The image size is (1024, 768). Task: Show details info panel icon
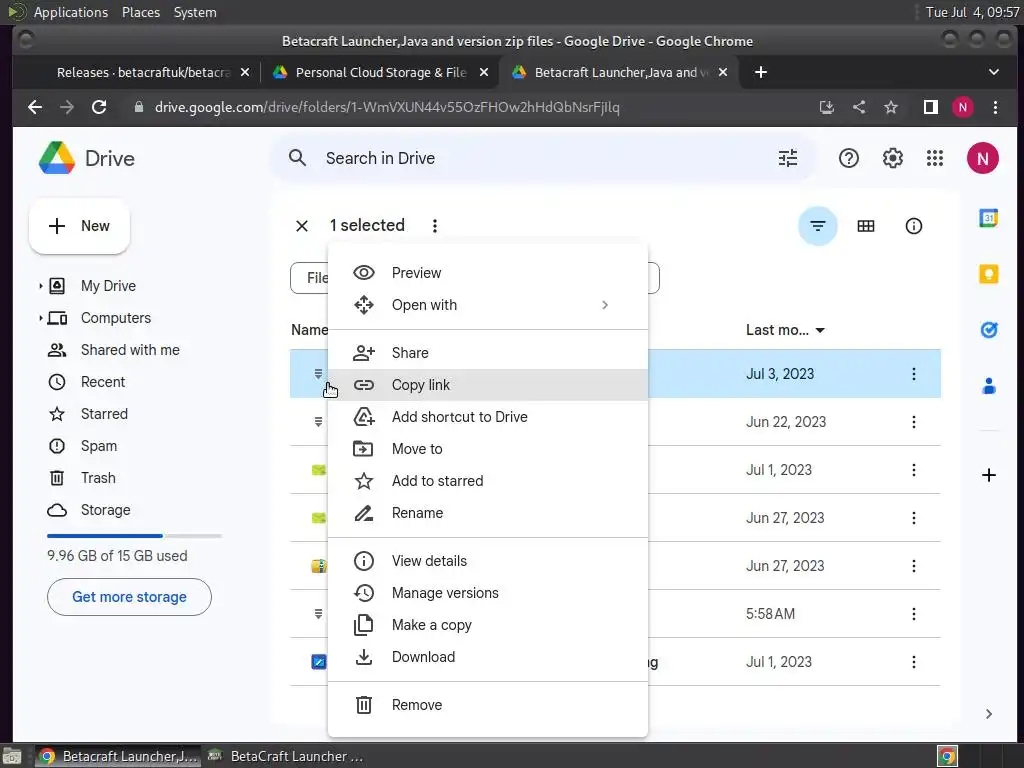tap(913, 226)
